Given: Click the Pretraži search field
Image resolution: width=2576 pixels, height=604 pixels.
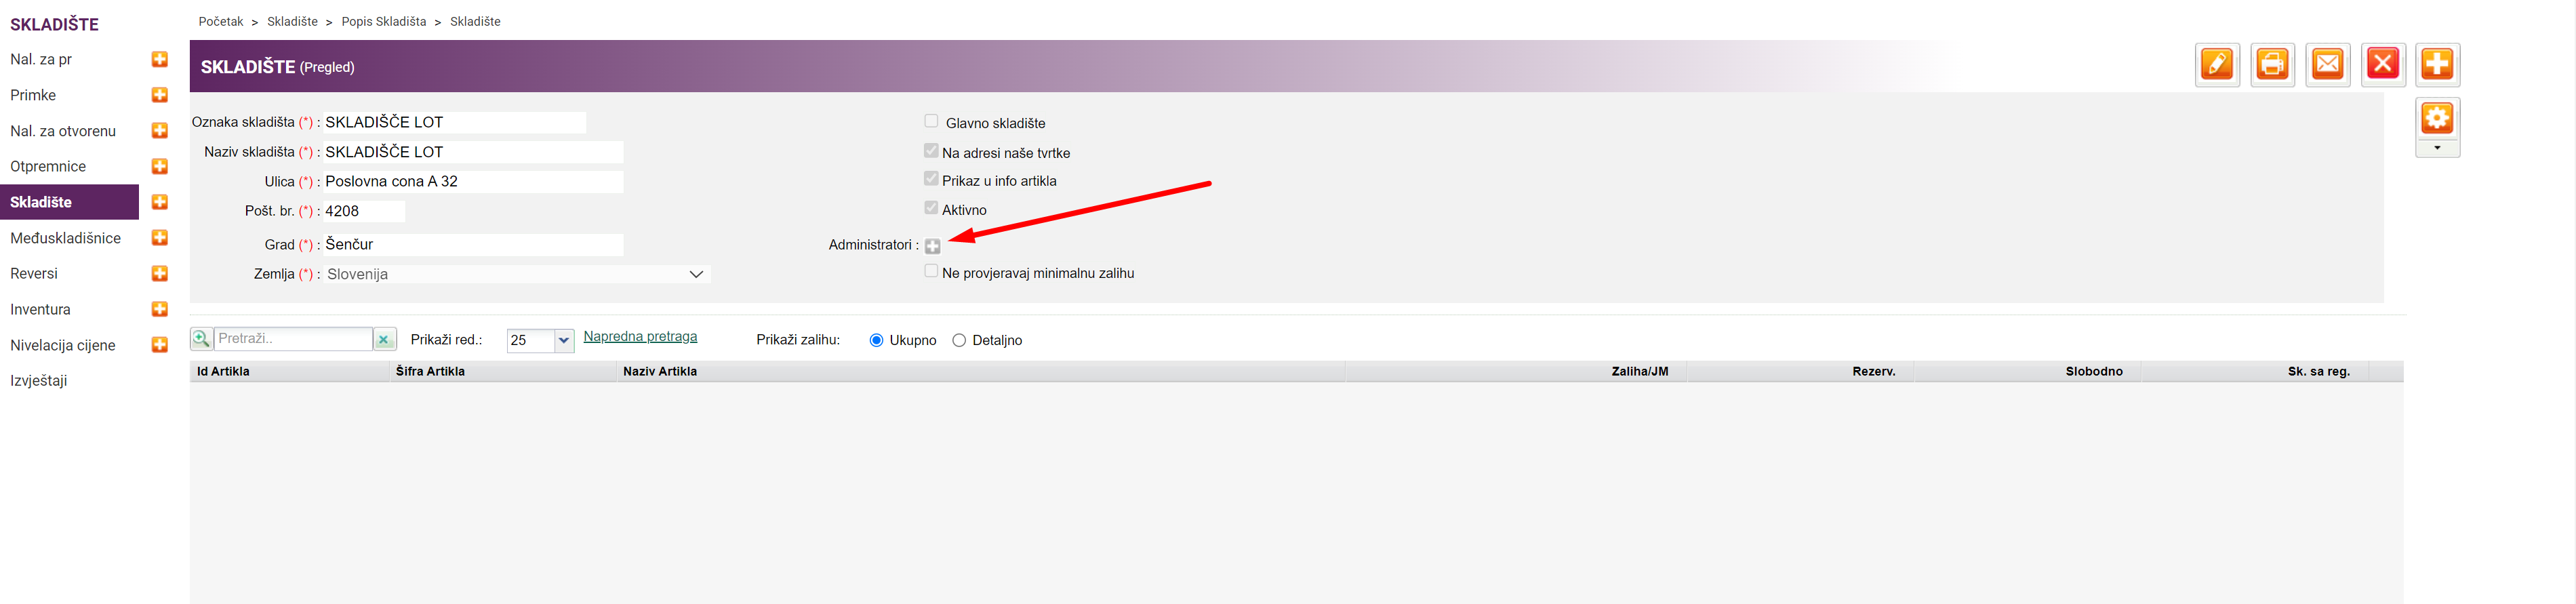Looking at the screenshot, I should pos(293,339).
